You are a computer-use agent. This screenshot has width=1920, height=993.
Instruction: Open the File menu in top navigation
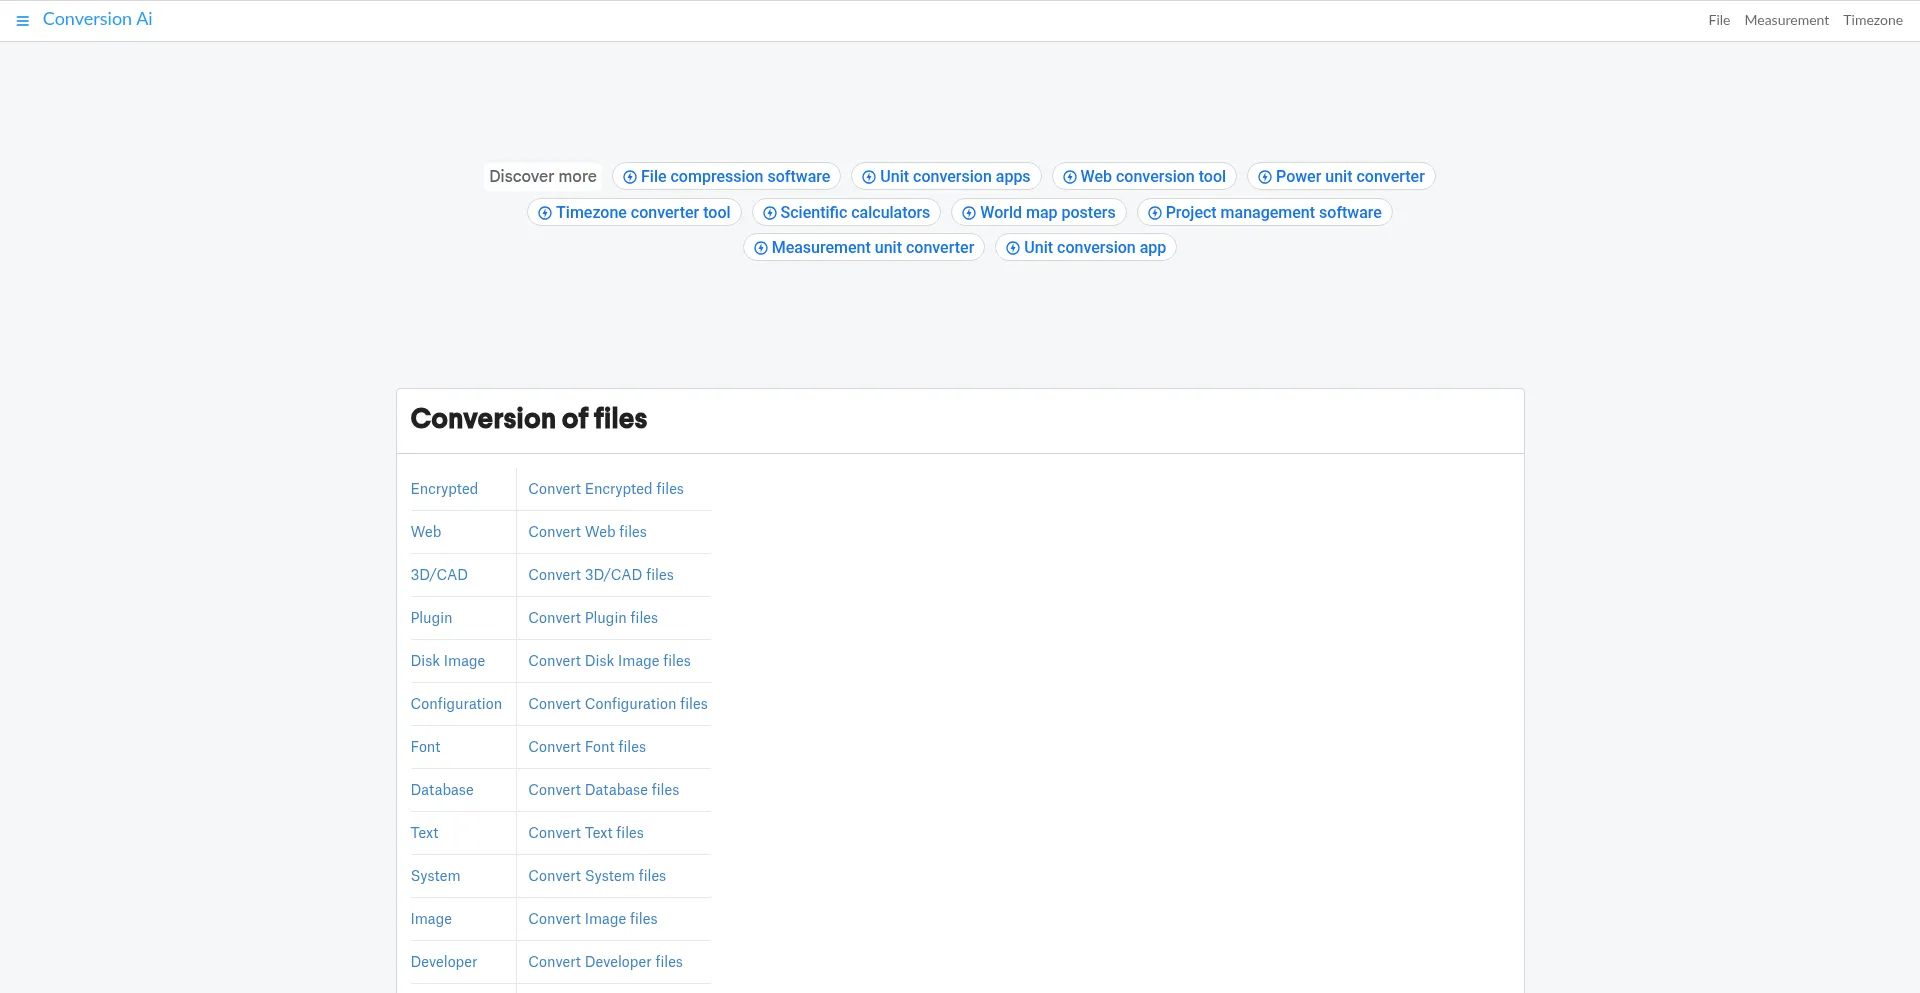coord(1719,20)
